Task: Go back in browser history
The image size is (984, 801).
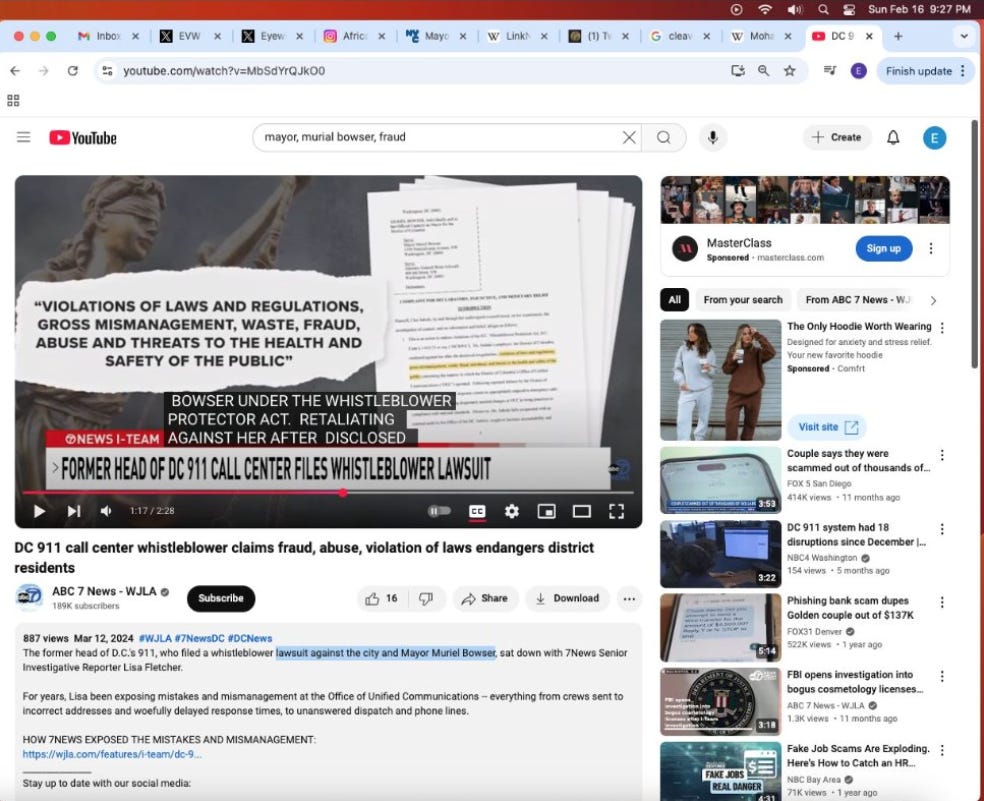Action: (x=15, y=71)
